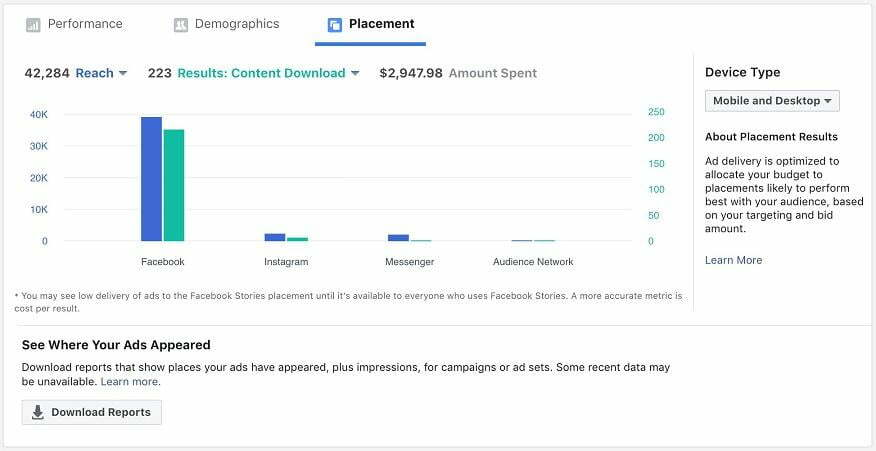Click the download arrow icon in Download Reports
This screenshot has width=876, height=451.
click(37, 412)
